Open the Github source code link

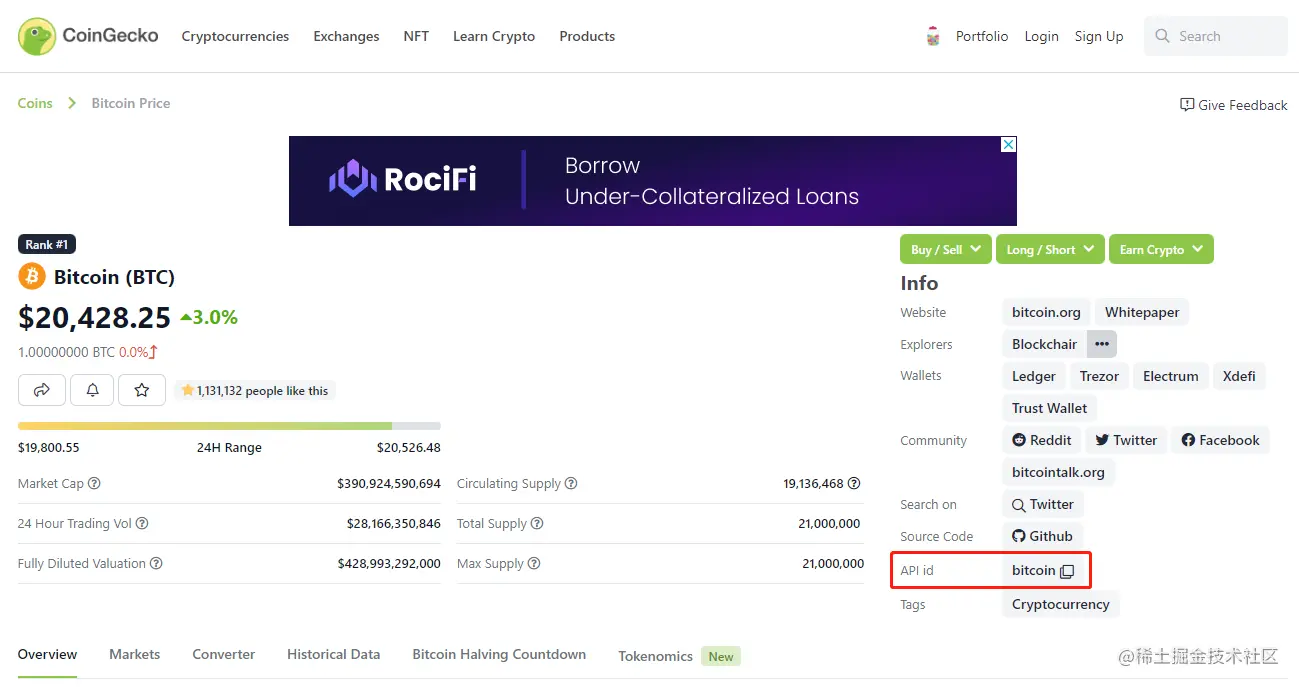click(x=1042, y=536)
